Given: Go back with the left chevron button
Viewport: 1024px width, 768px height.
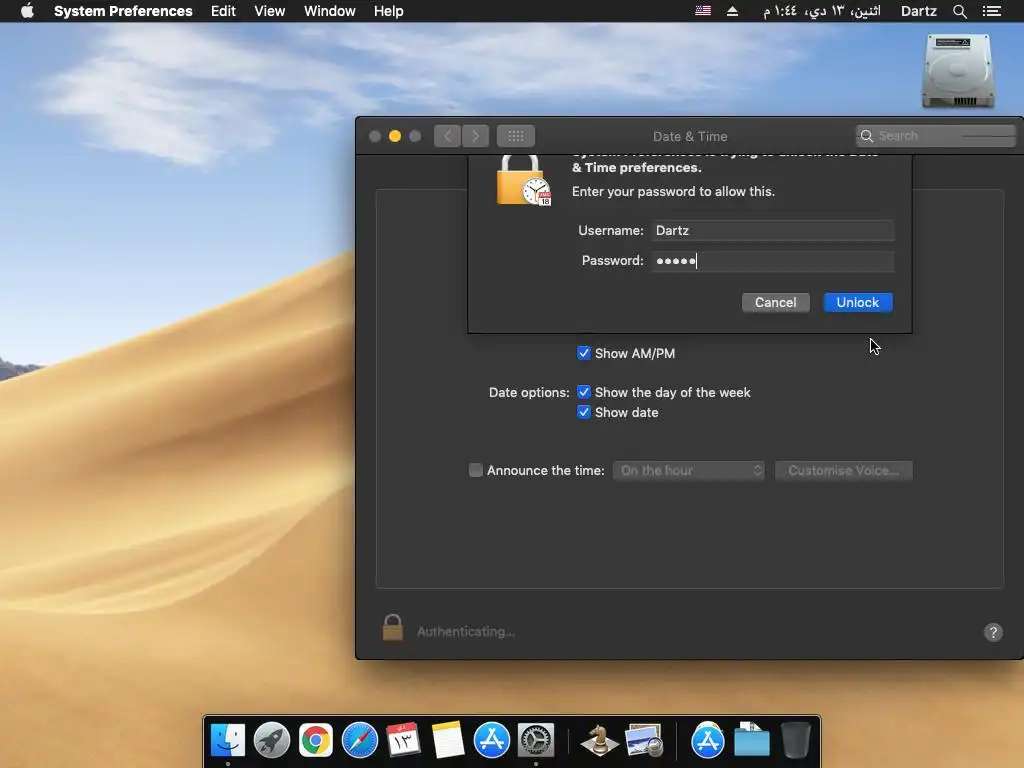Looking at the screenshot, I should pyautogui.click(x=447, y=136).
